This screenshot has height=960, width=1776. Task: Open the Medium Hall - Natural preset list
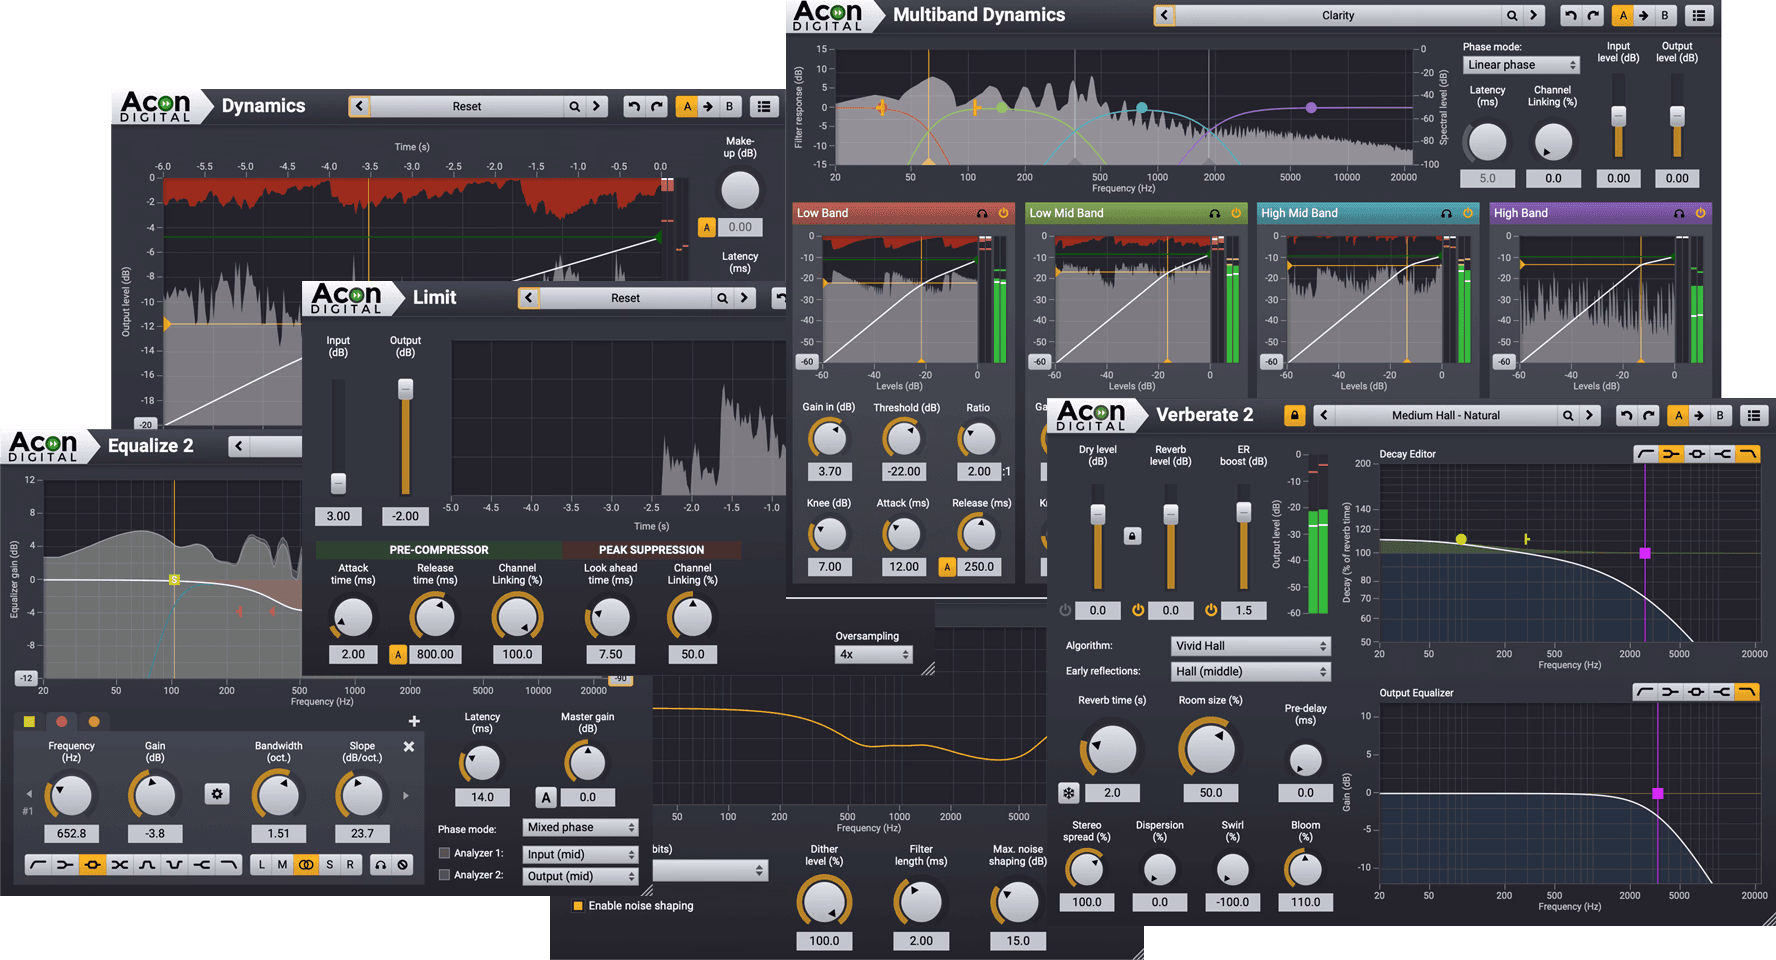tap(1445, 415)
